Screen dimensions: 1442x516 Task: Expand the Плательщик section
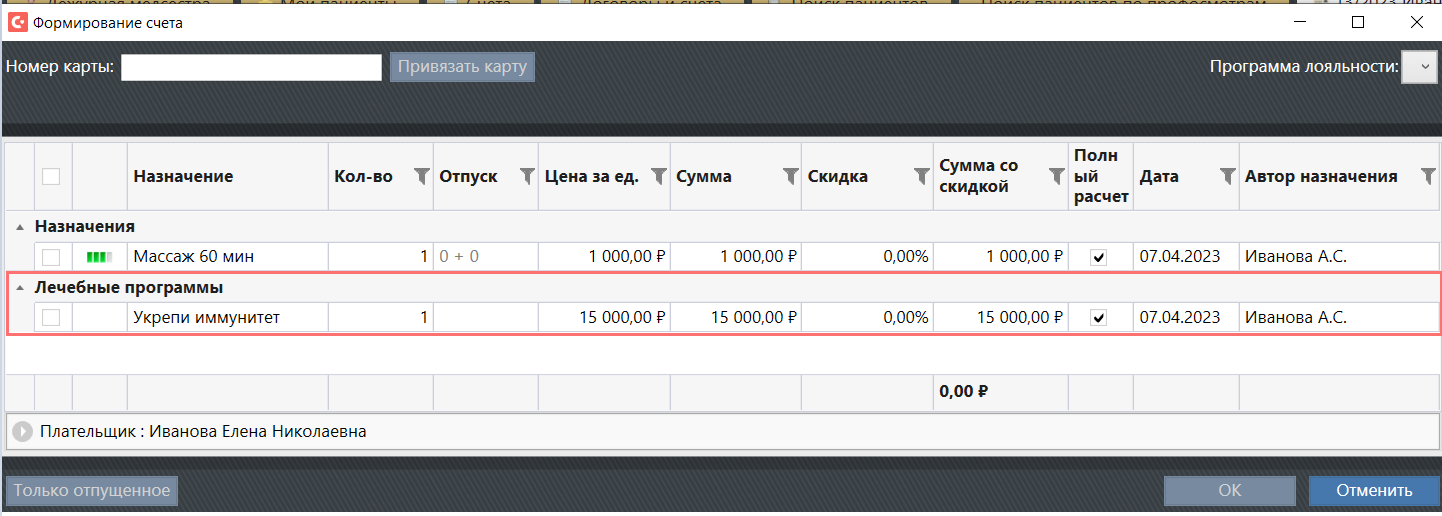coord(22,432)
